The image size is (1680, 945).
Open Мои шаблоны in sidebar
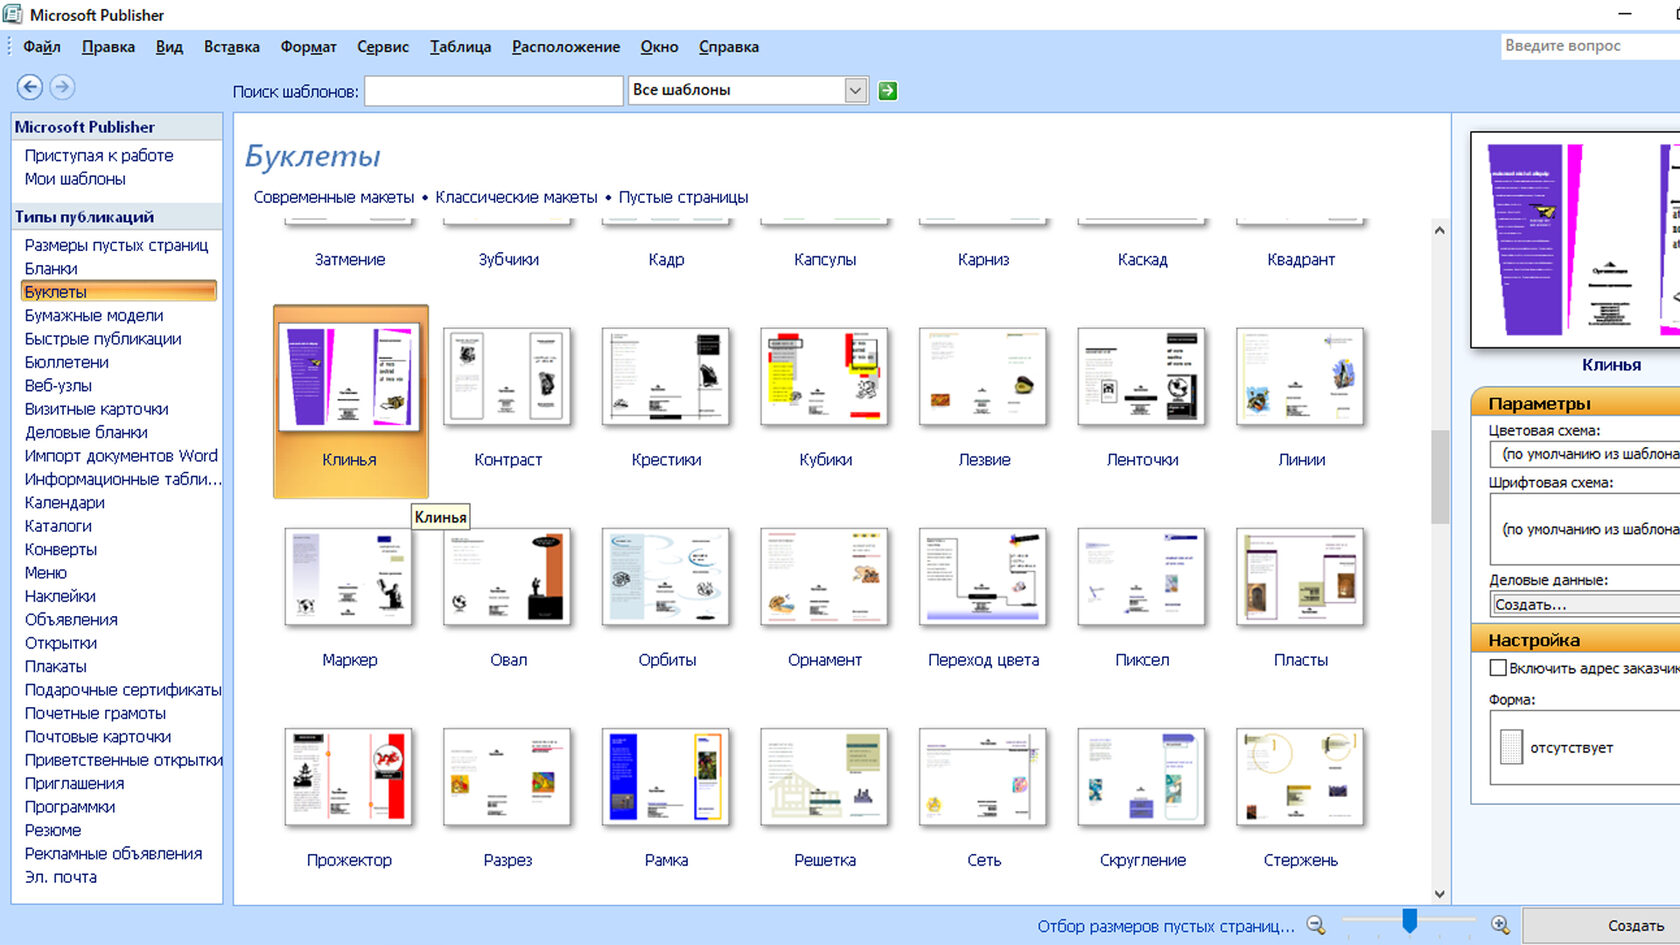[75, 179]
